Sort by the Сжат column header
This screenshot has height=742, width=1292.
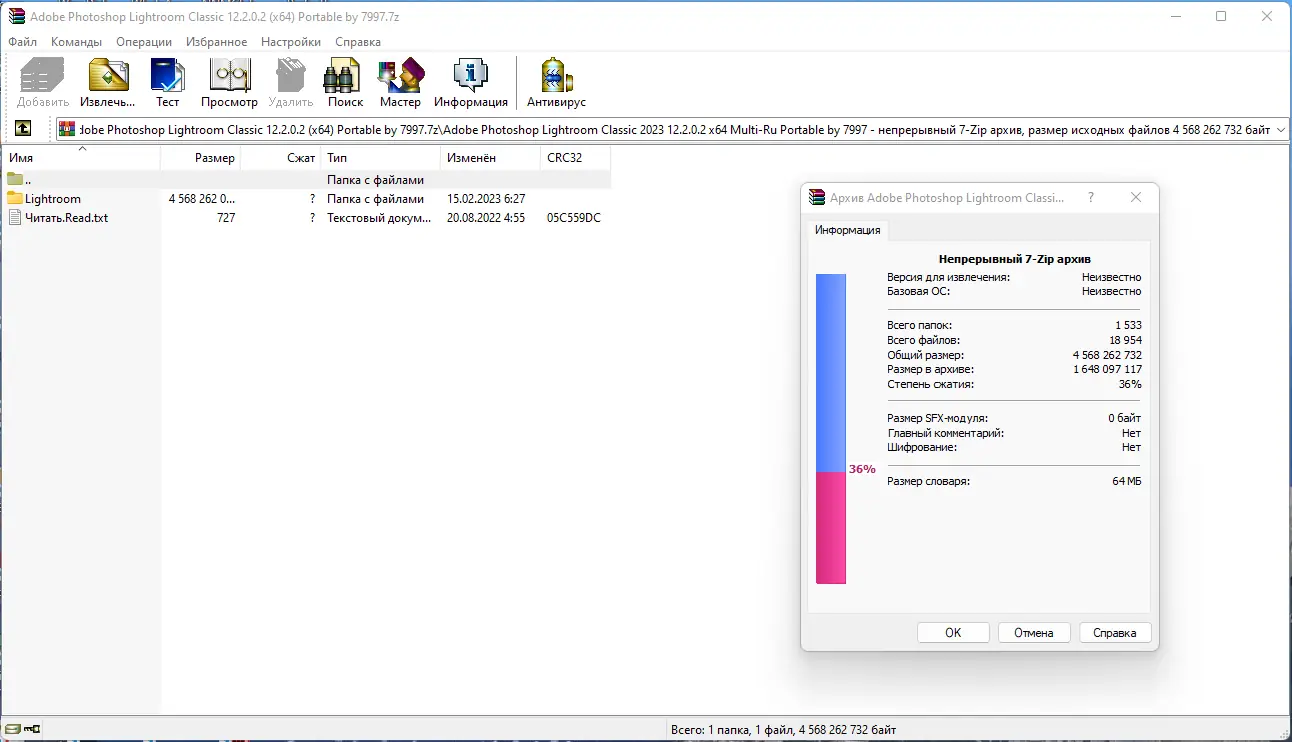281,158
